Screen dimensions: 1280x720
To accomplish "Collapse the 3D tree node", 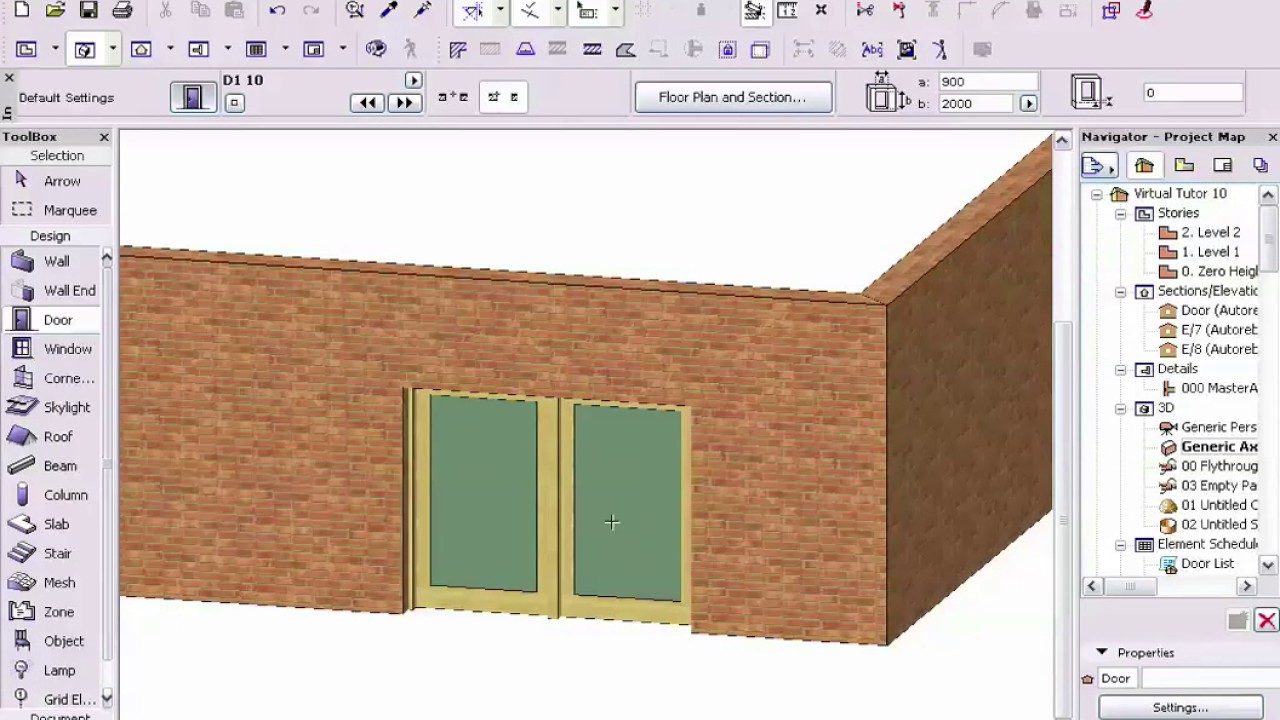I will pyautogui.click(x=1120, y=409).
